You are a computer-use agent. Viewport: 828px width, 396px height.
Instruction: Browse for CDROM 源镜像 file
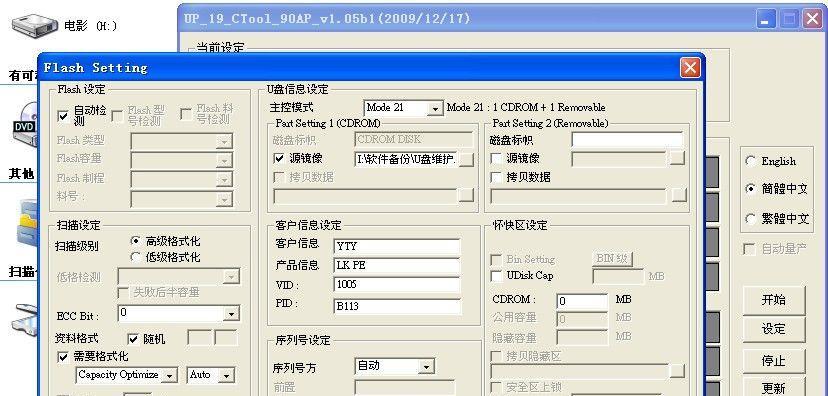[x=466, y=159]
